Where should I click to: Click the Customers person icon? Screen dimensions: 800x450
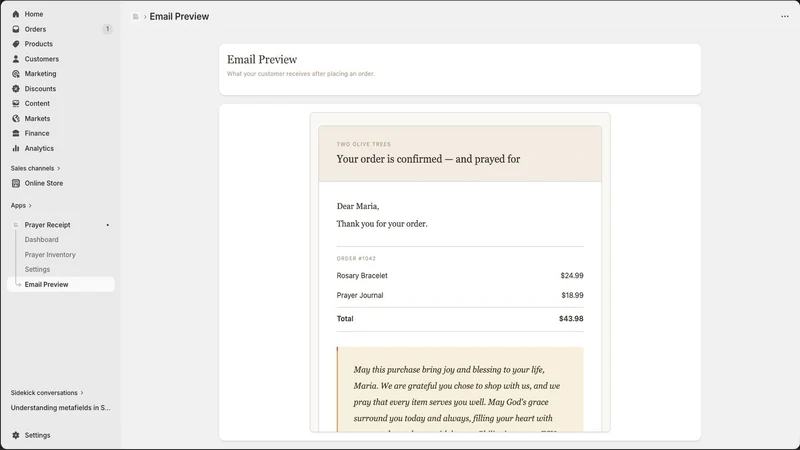(16, 59)
